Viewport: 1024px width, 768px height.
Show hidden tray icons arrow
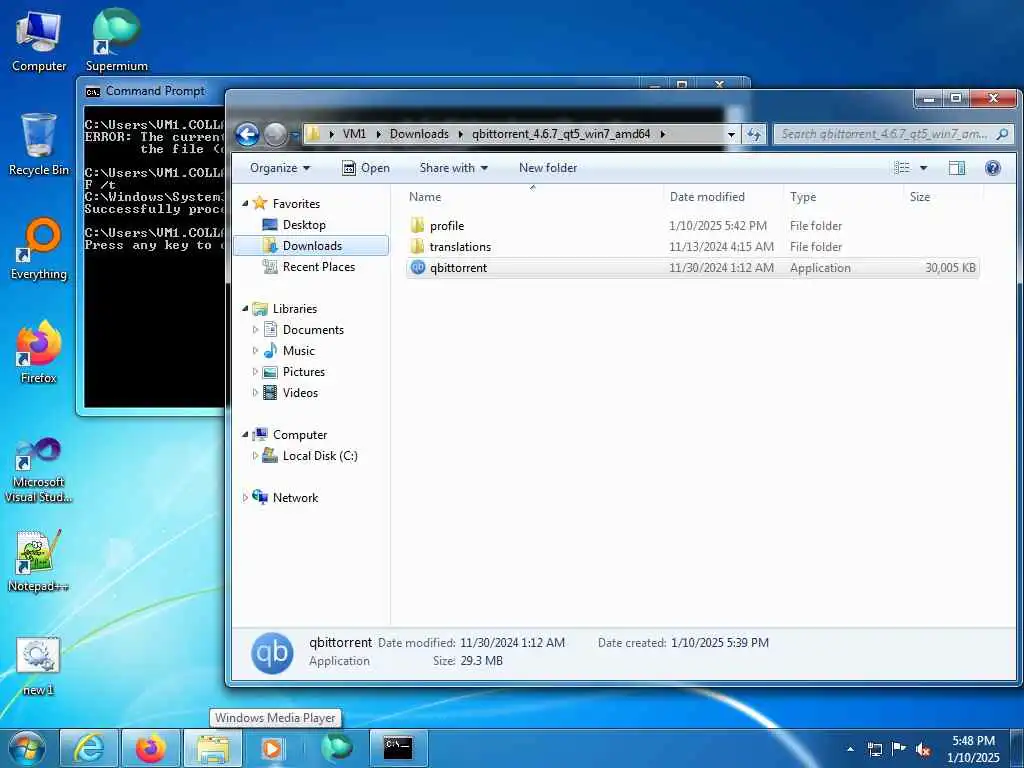click(850, 750)
